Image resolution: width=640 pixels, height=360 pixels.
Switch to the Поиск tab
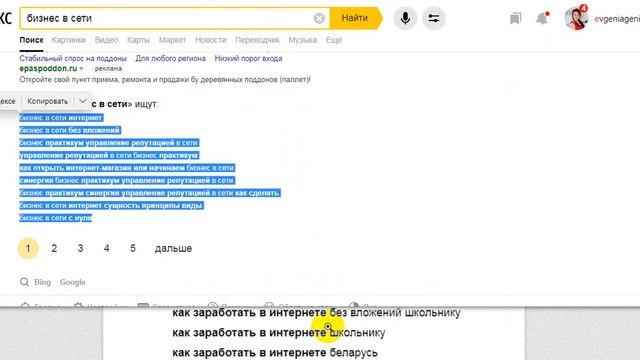pyautogui.click(x=31, y=40)
